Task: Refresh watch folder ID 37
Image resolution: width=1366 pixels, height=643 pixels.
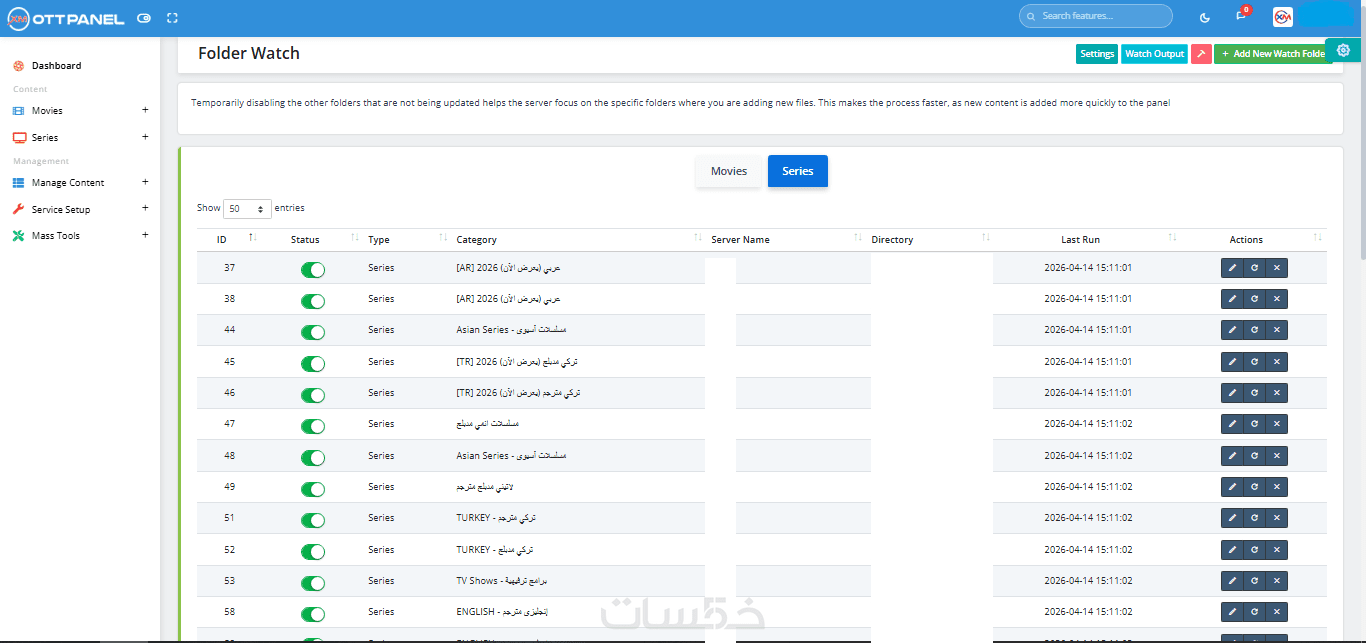Action: coord(1254,268)
